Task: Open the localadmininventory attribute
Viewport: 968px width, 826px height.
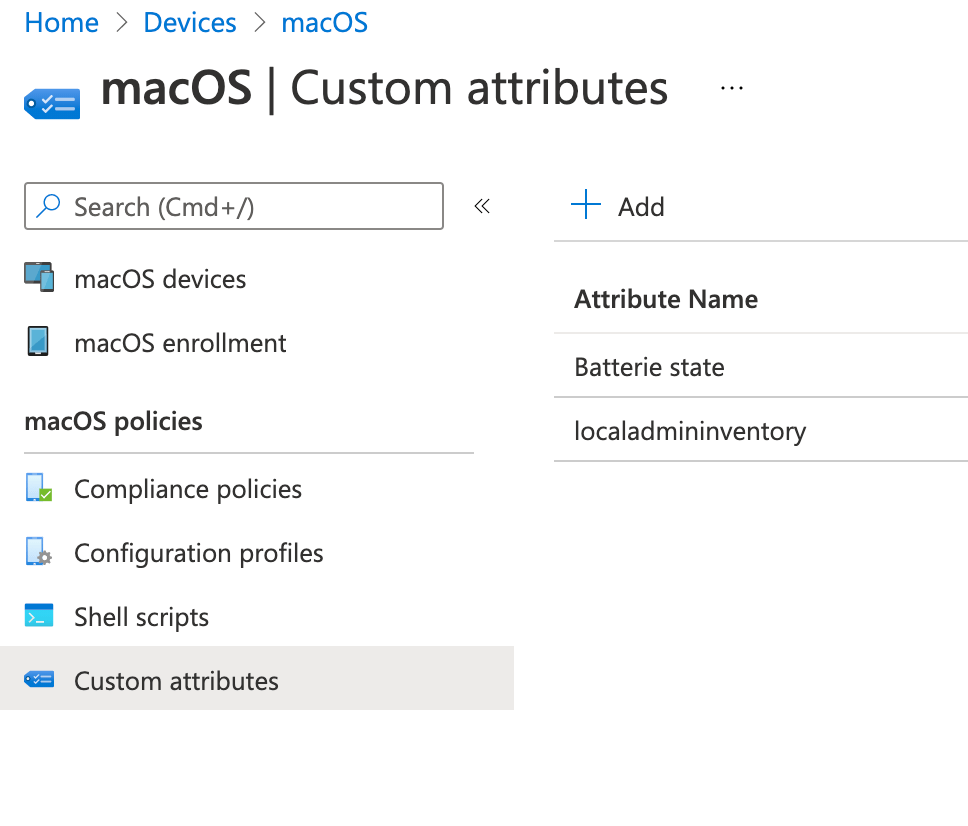Action: tap(690, 430)
